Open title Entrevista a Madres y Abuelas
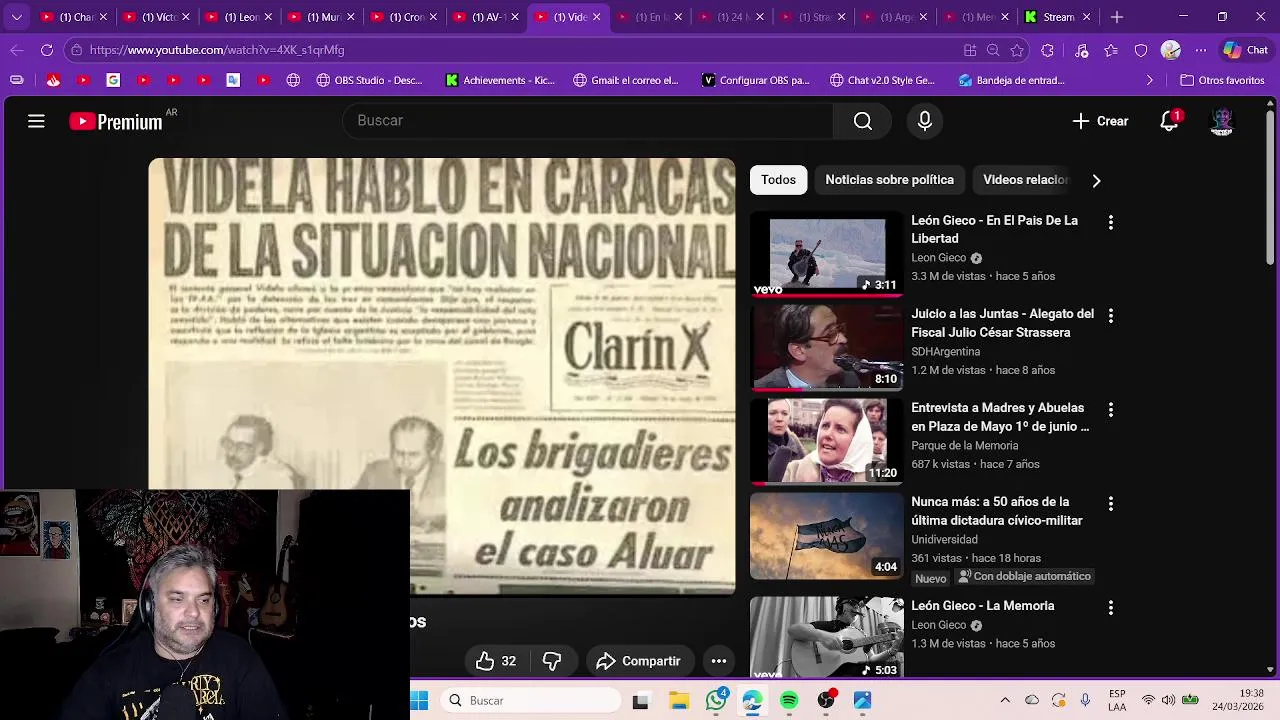Screen dimensions: 1280x720 (x=1000, y=417)
